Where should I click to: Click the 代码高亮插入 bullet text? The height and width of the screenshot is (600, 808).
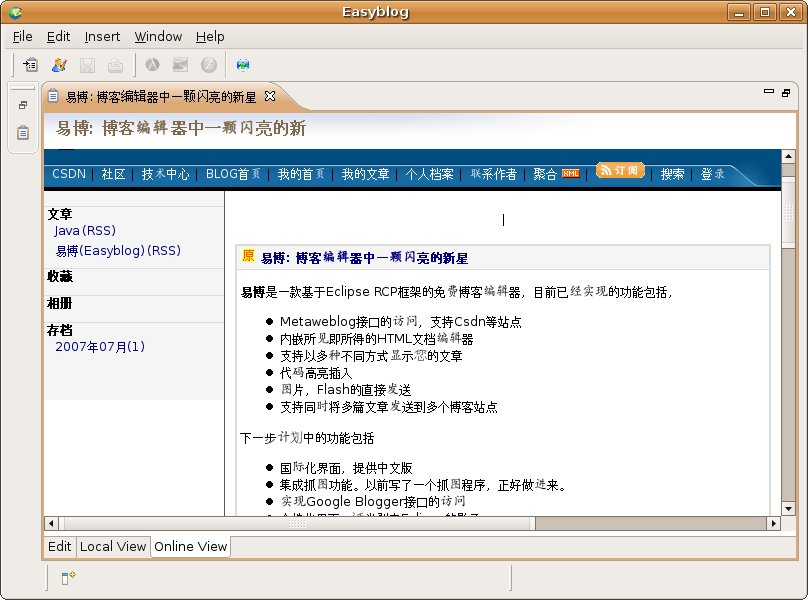(316, 373)
